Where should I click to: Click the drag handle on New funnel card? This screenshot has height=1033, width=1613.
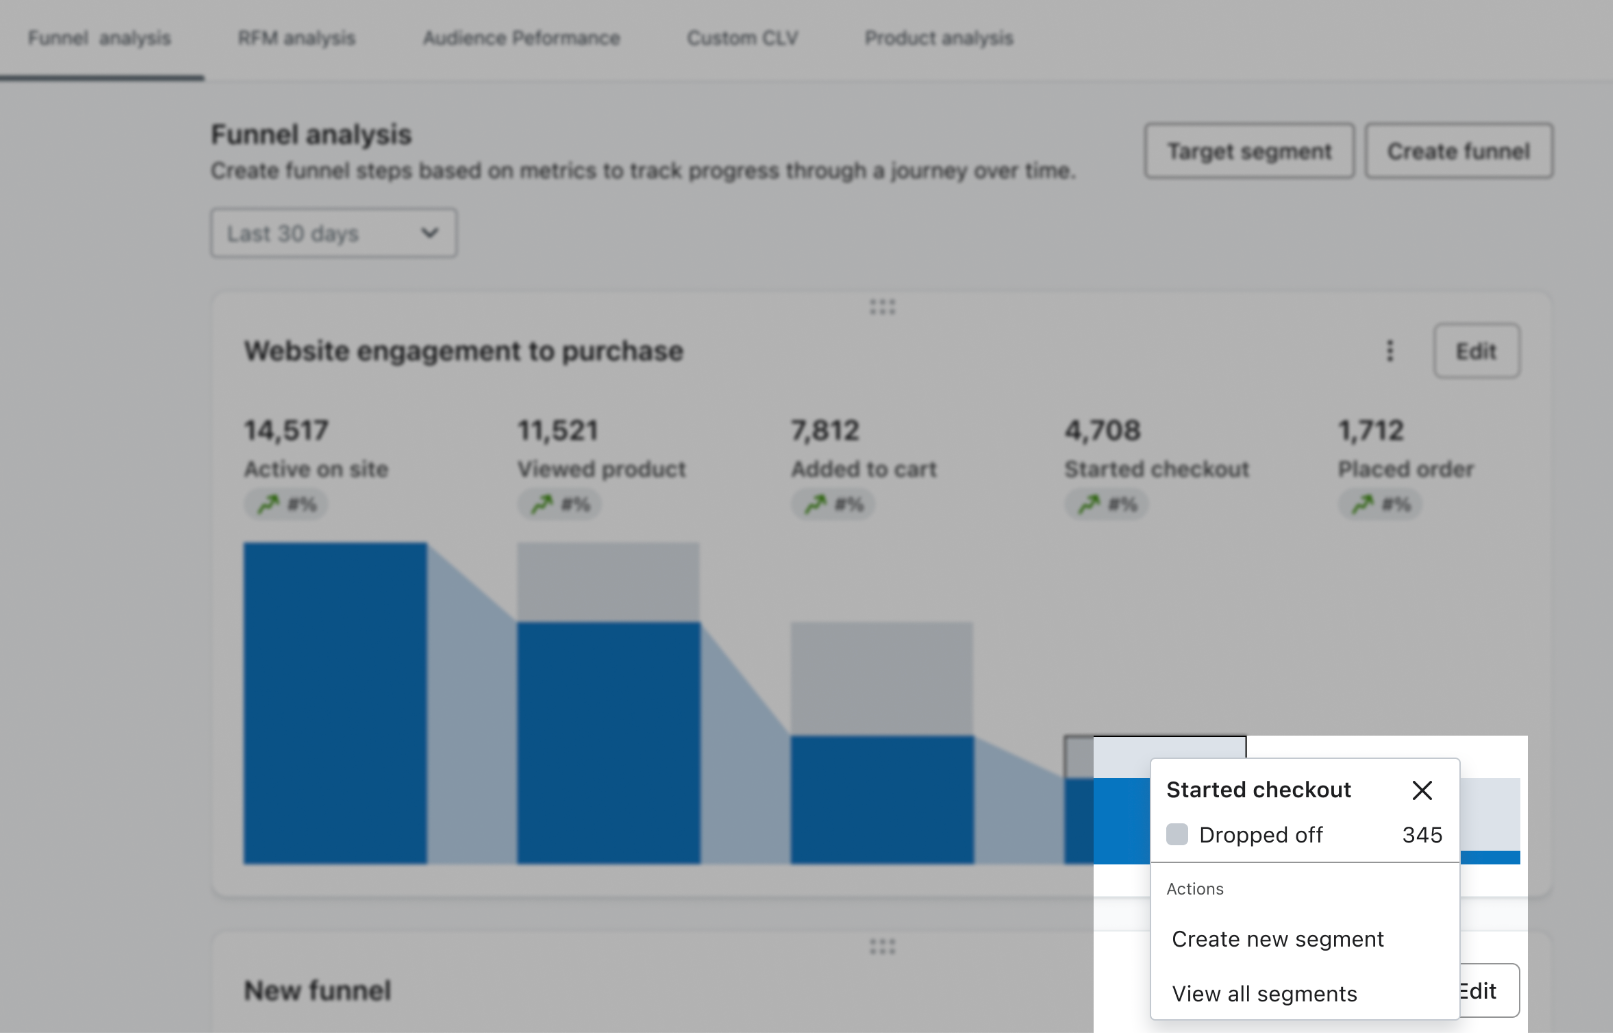coord(883,946)
